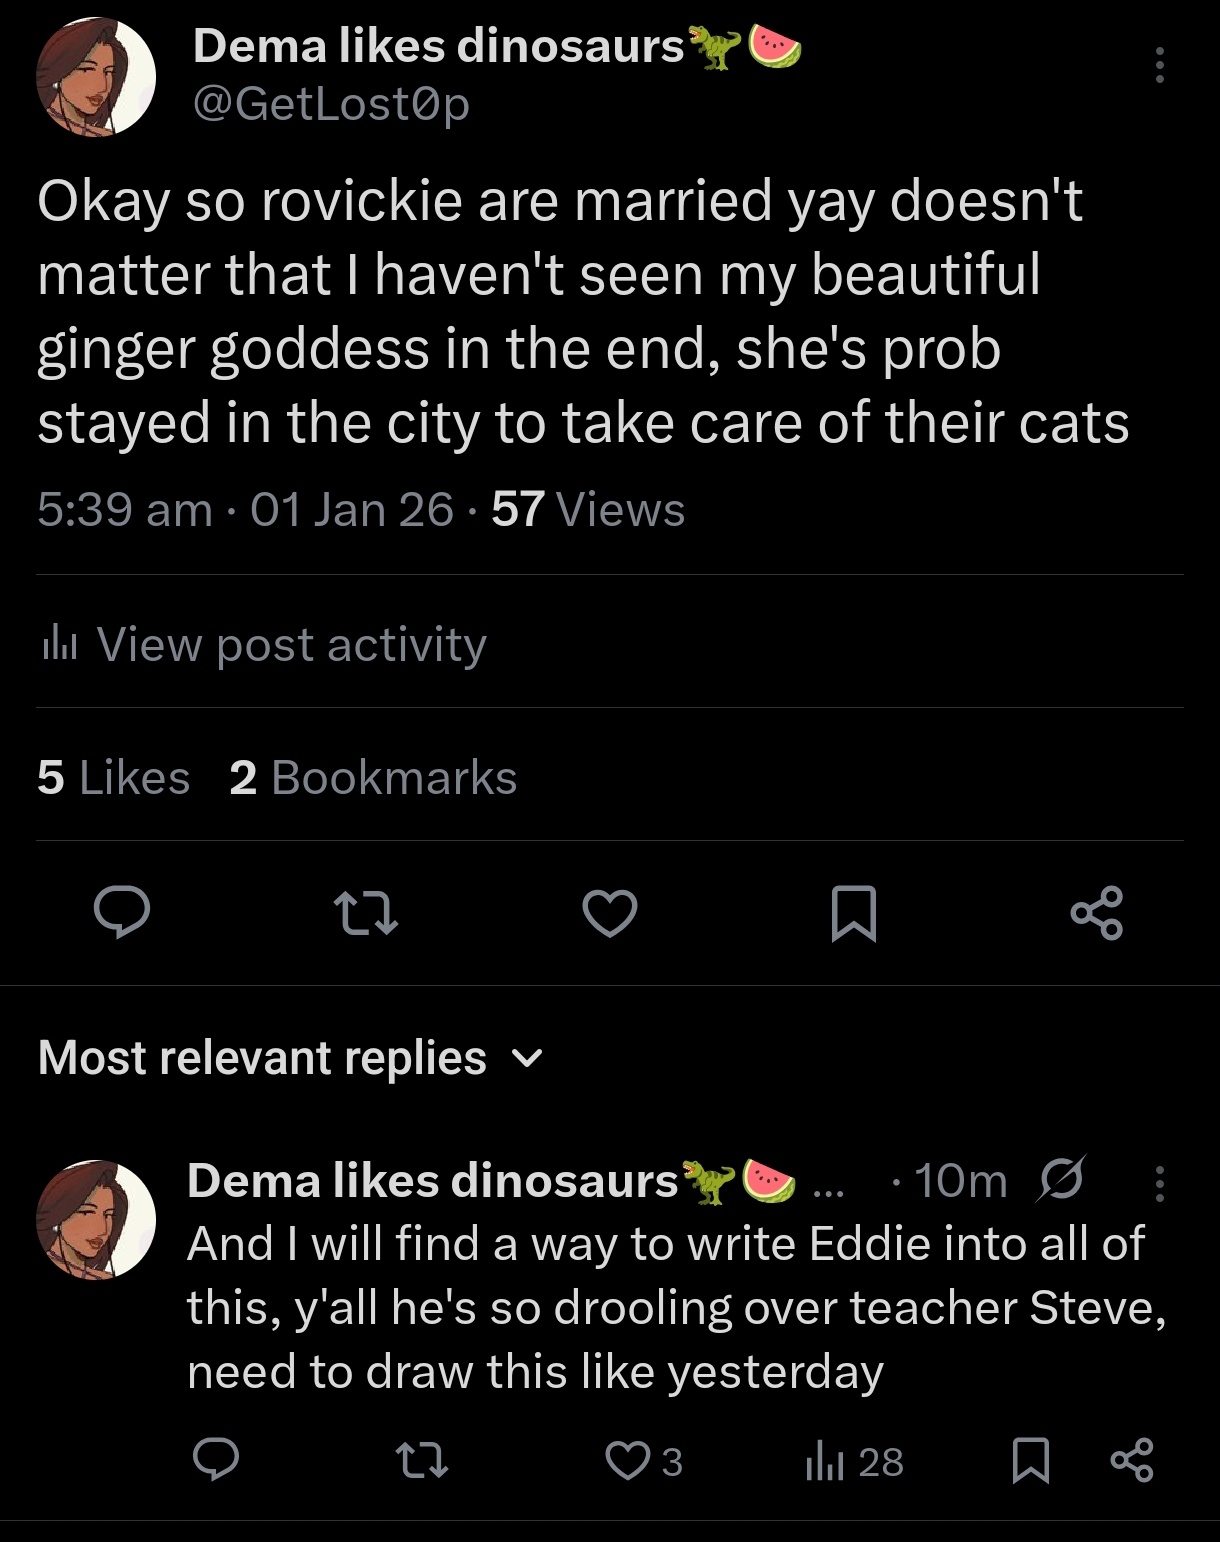Open more options on main post
1220x1542 pixels.
click(1159, 66)
